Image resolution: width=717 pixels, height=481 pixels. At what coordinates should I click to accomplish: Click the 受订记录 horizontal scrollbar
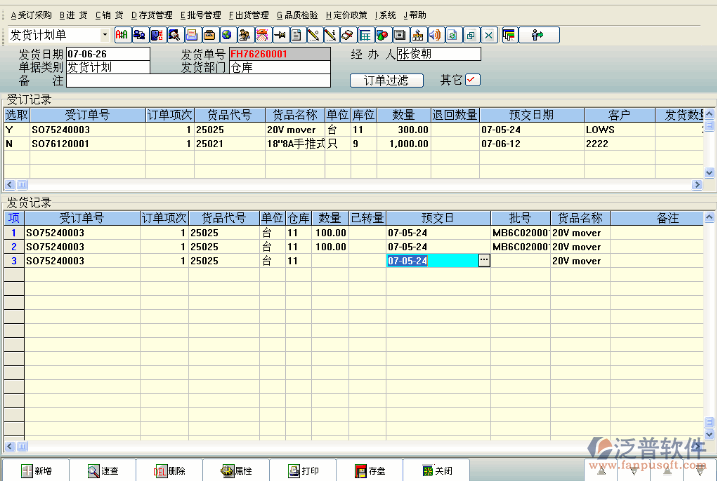pos(350,185)
